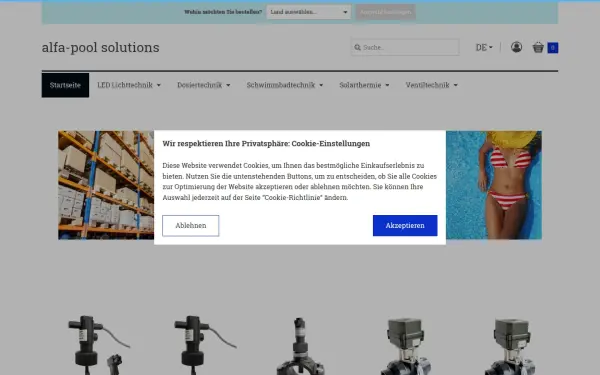Open the last motor valve product thumbnail
This screenshot has height=375, width=600.
510,346
